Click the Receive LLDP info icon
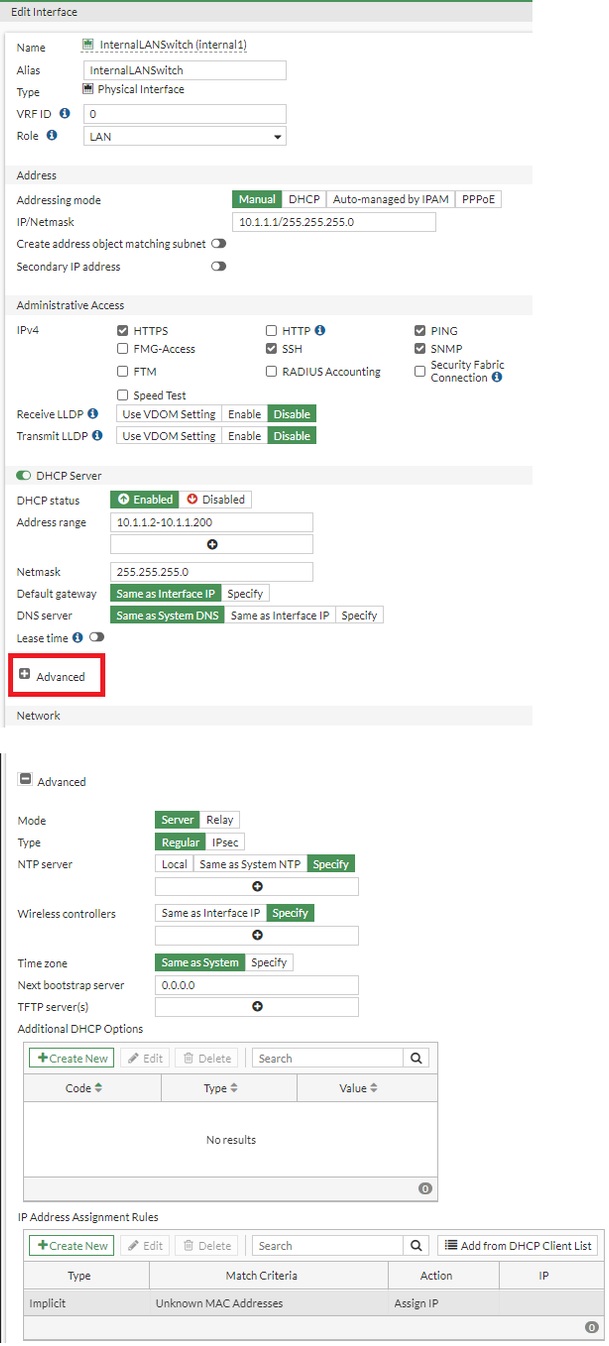 pyautogui.click(x=93, y=413)
